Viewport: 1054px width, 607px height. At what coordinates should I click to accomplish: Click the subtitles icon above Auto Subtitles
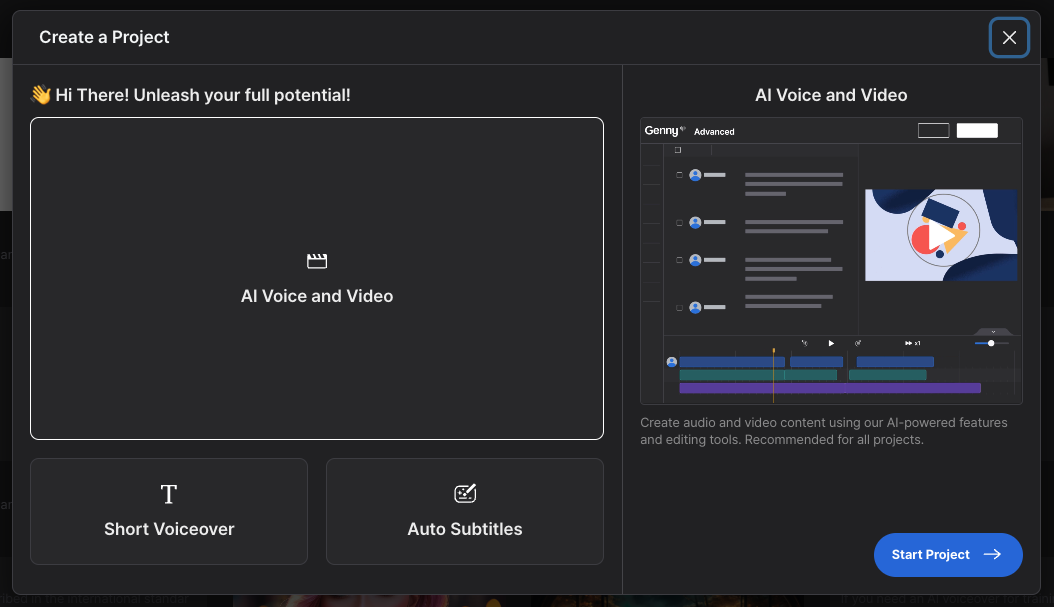[x=464, y=493]
